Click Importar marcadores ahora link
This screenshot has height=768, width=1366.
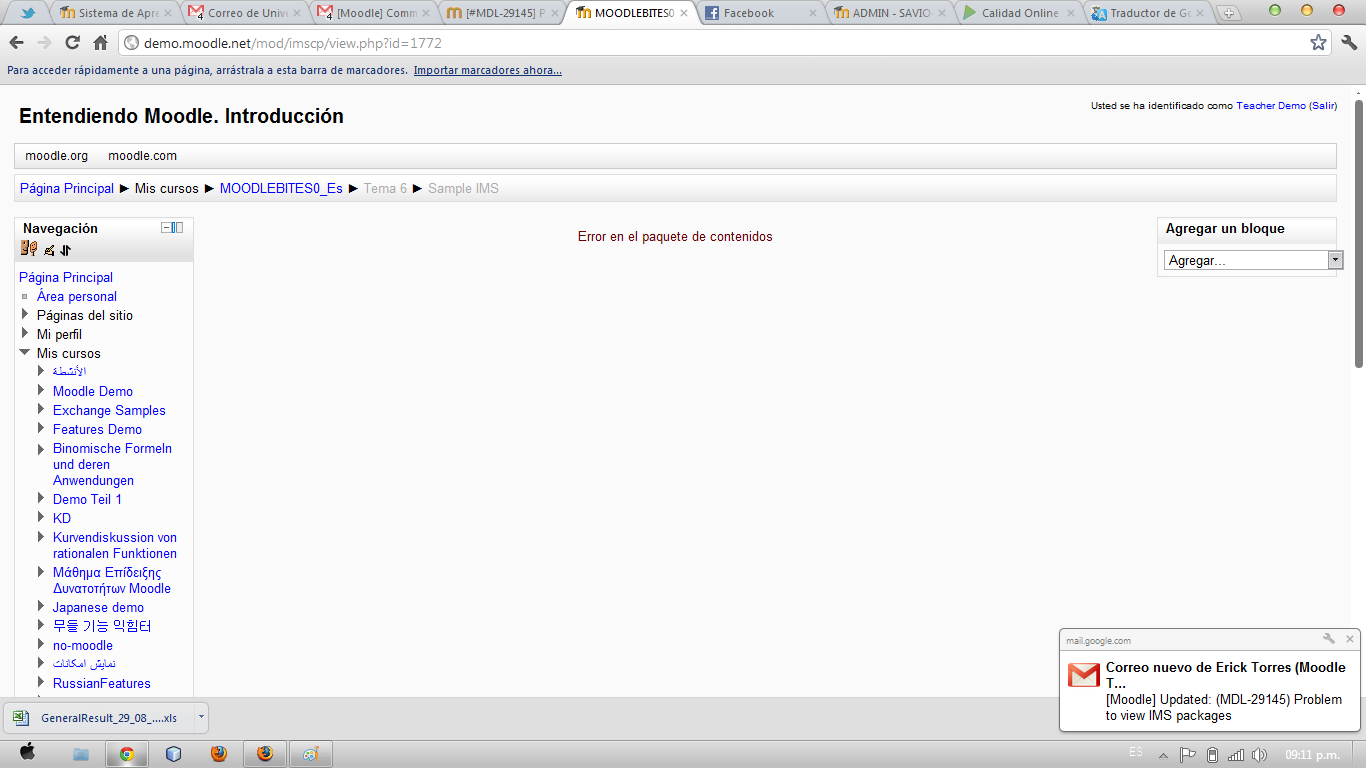tap(488, 70)
